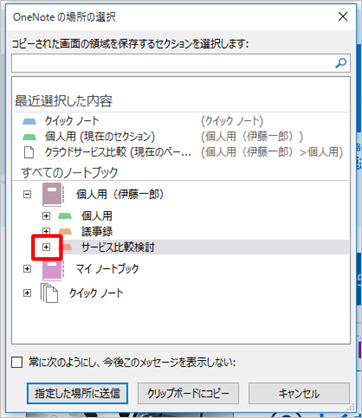Image resolution: width=362 pixels, height=418 pixels.
Task: Click the orange 議事録 section icon
Action: [65, 231]
